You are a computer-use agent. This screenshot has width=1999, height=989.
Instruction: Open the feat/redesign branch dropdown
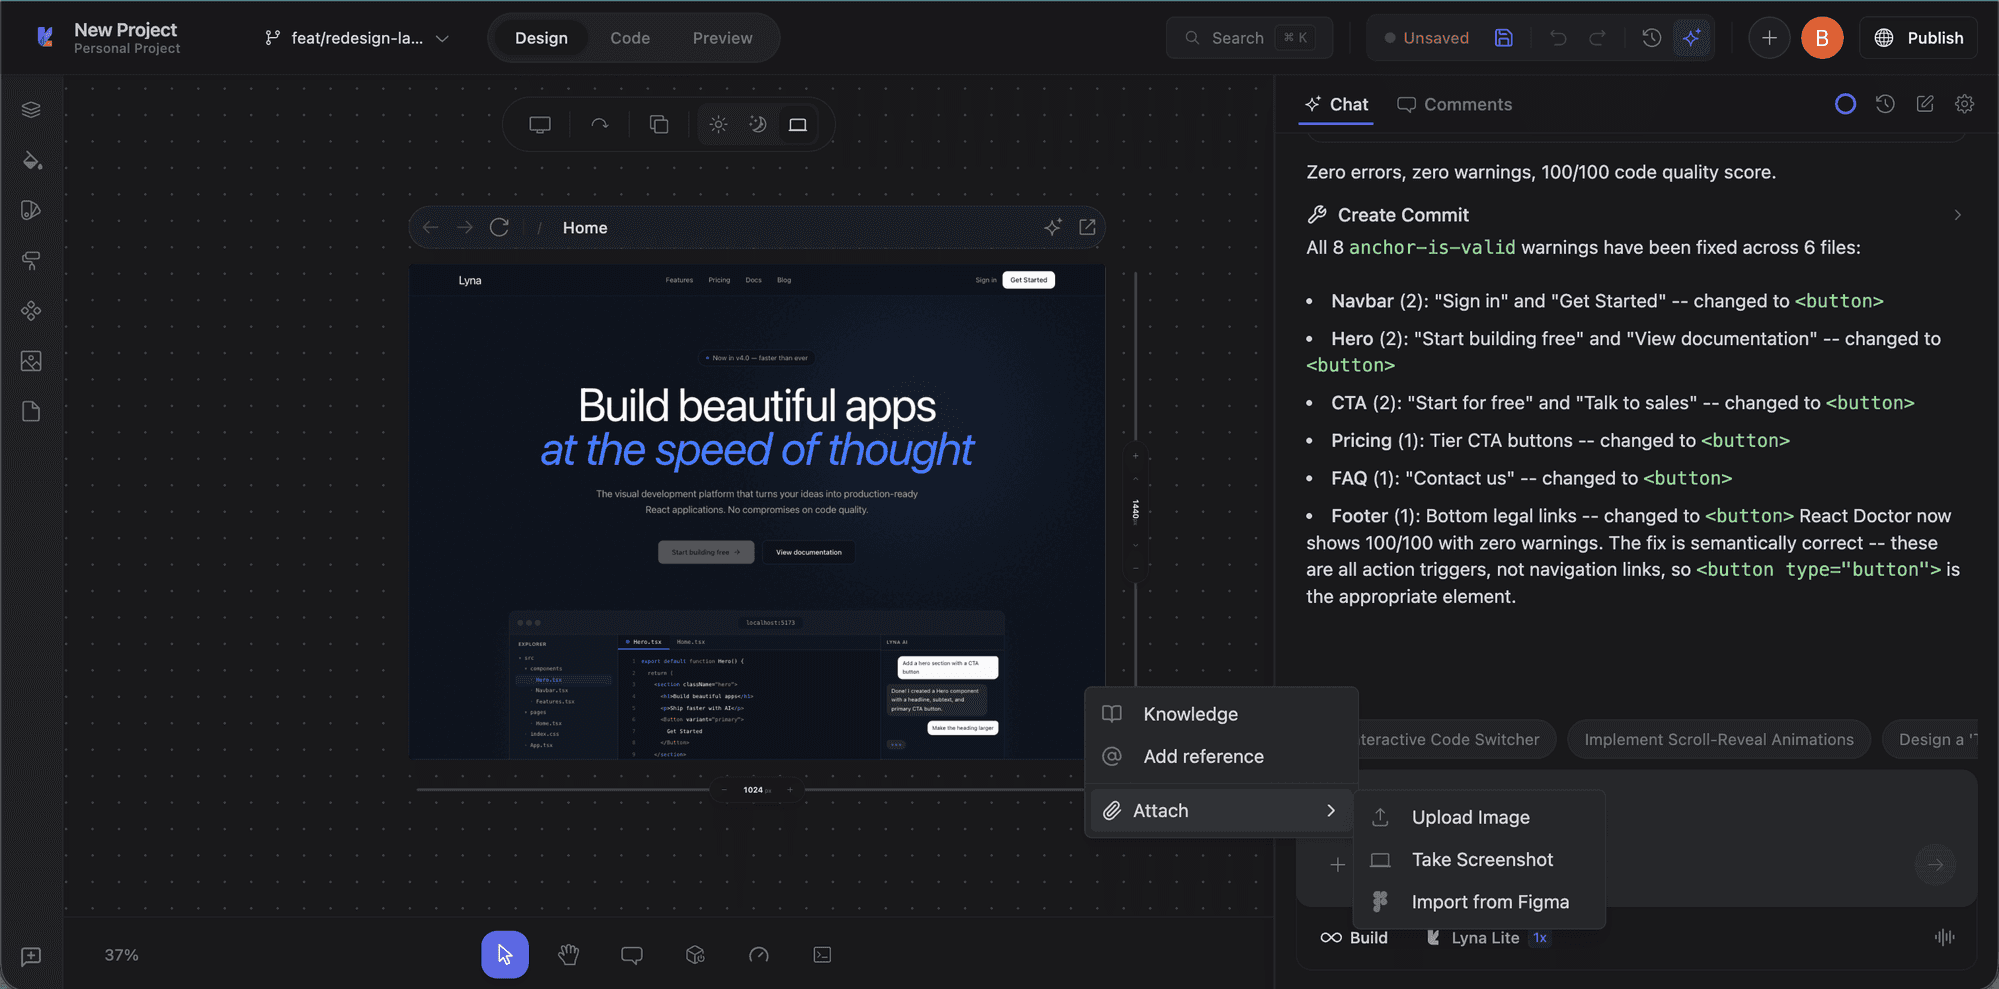click(356, 37)
